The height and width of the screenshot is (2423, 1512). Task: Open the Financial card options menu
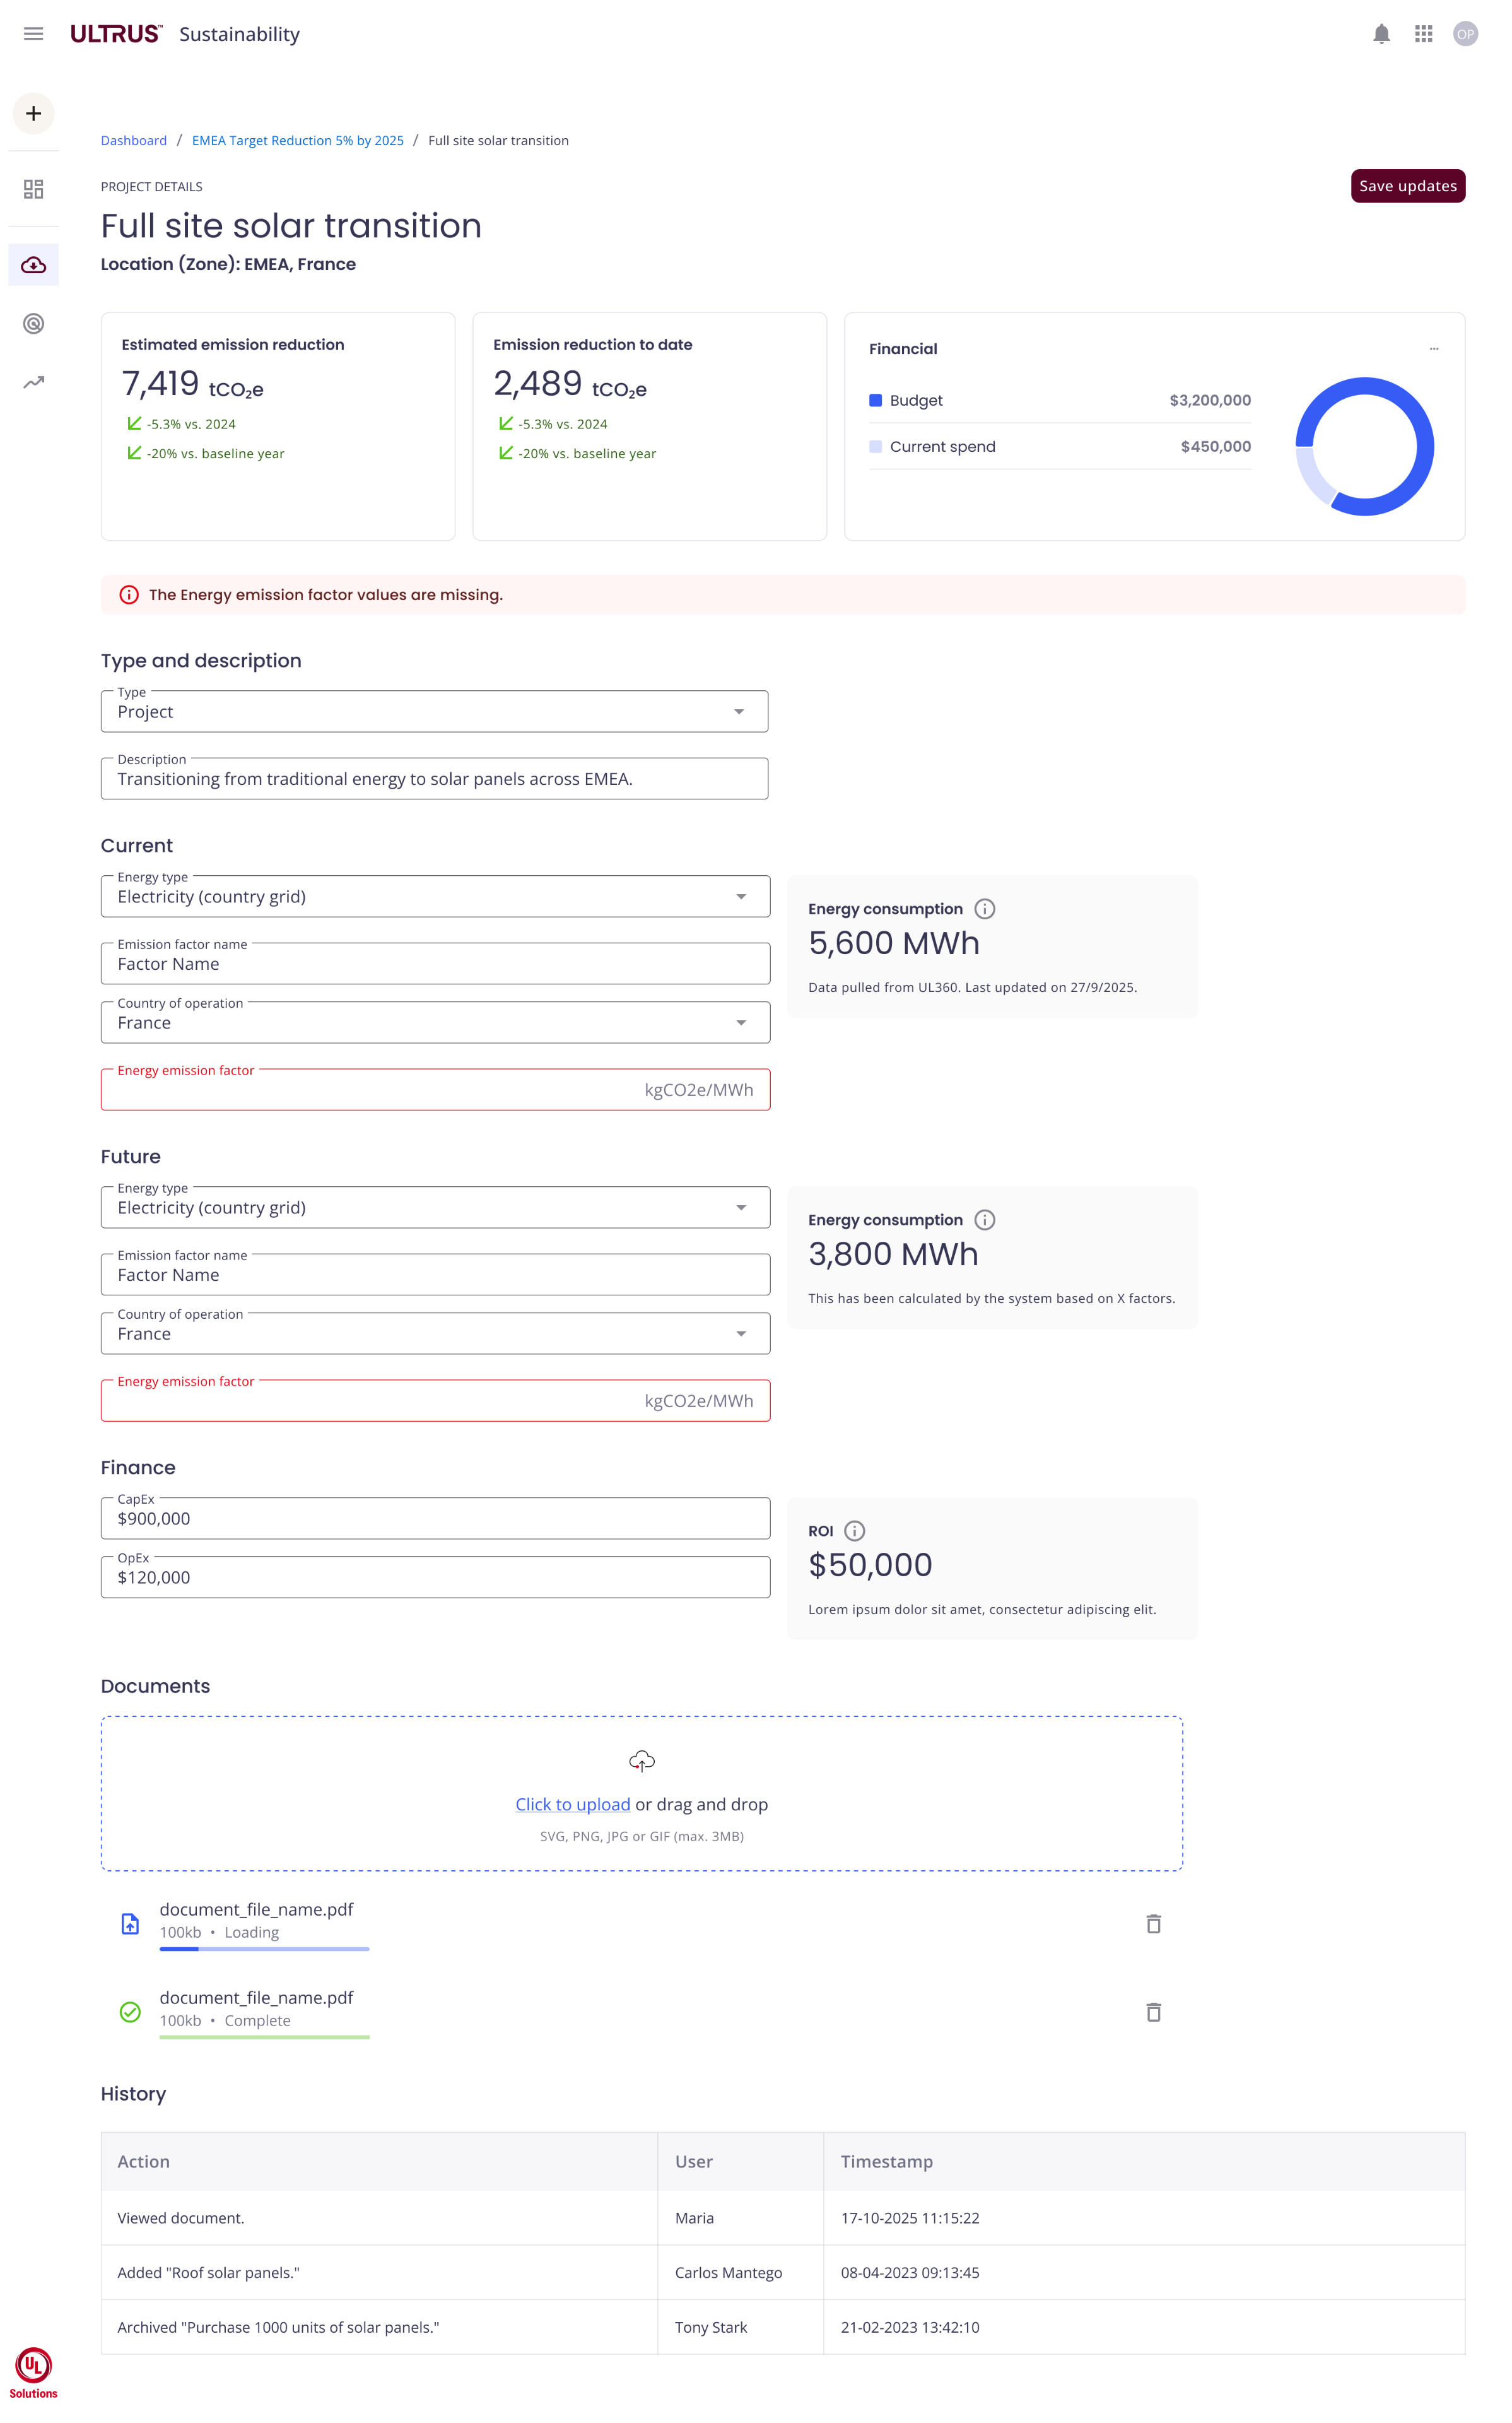click(1434, 348)
